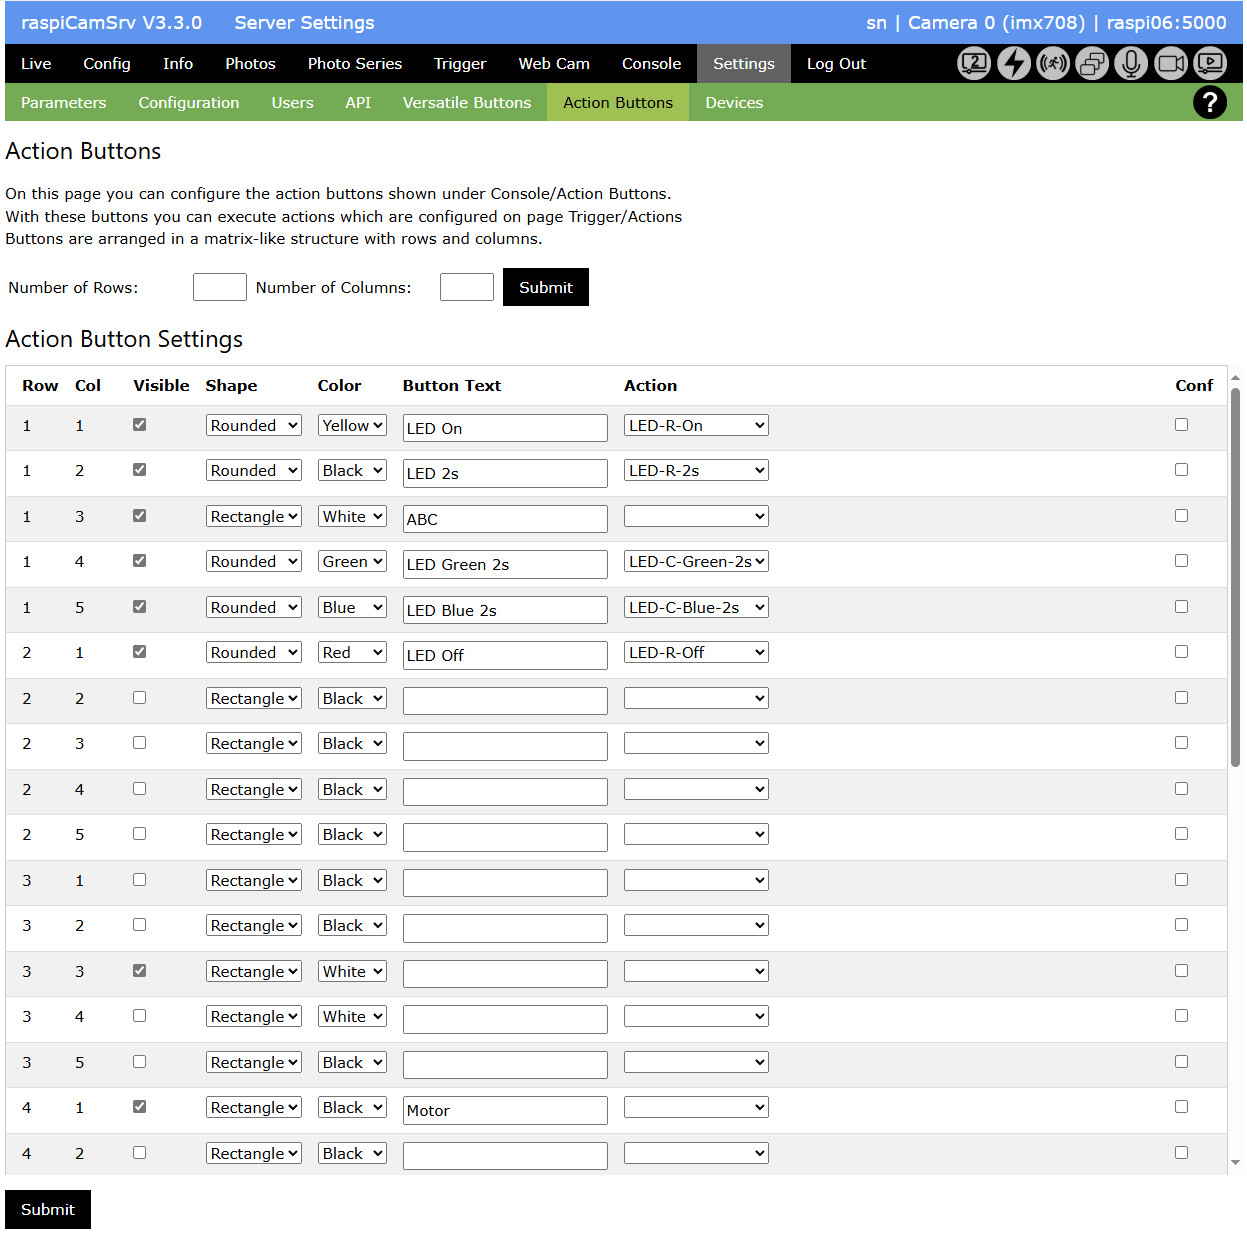This screenshot has width=1247, height=1245.
Task: Click the table's vertical scrollbar thumb
Action: point(1235,578)
